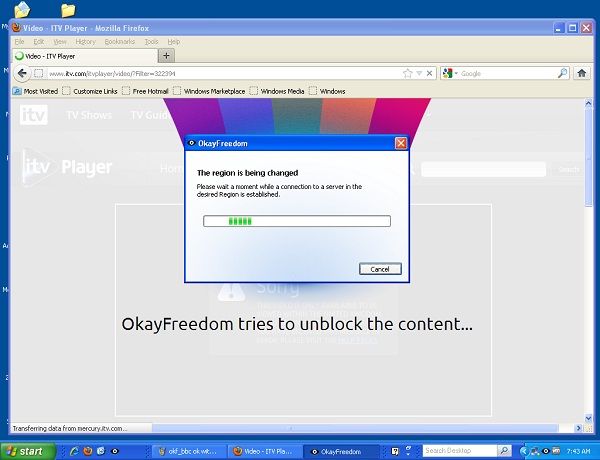Click the Search Desktop field

click(459, 451)
